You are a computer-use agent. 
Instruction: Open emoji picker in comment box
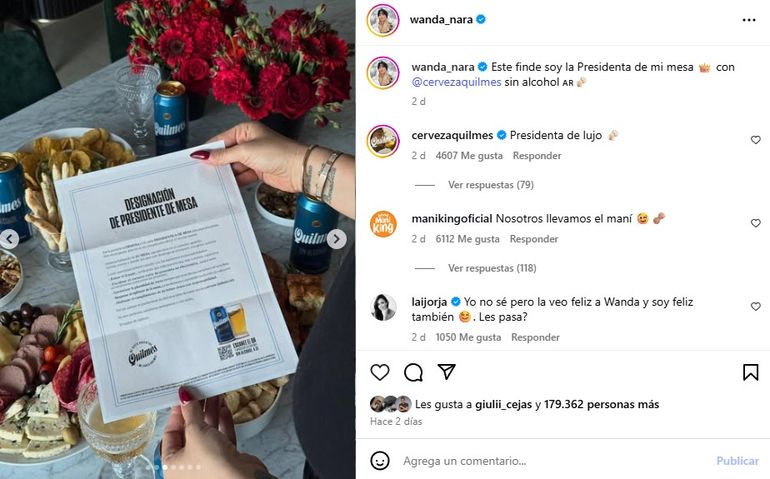380,461
